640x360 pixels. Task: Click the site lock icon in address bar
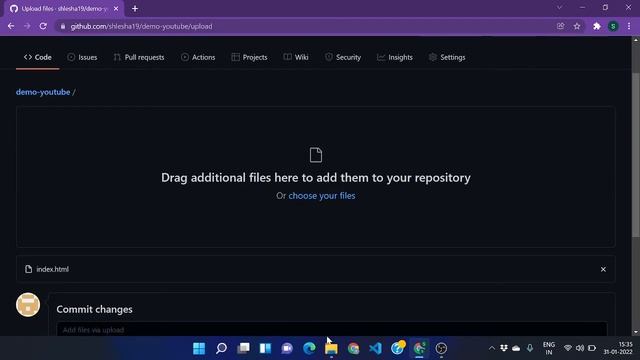(x=62, y=26)
